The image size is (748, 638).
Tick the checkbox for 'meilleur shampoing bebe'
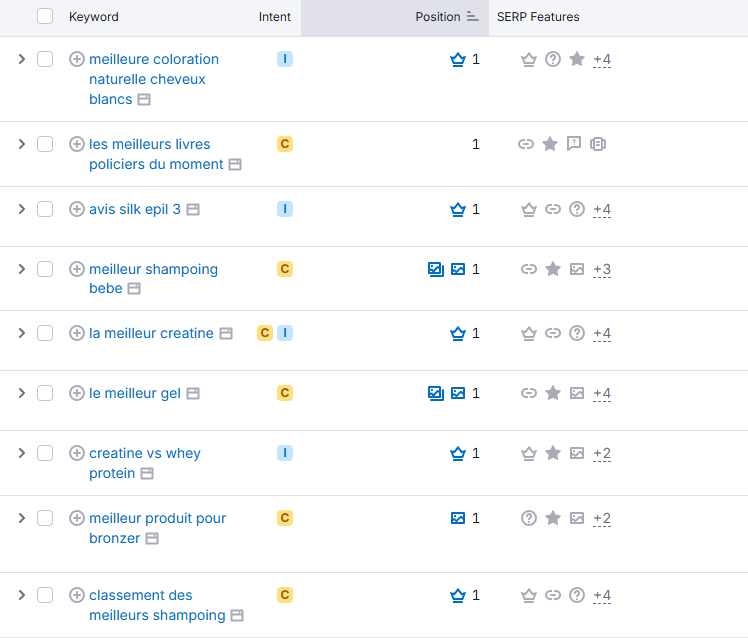pos(45,269)
